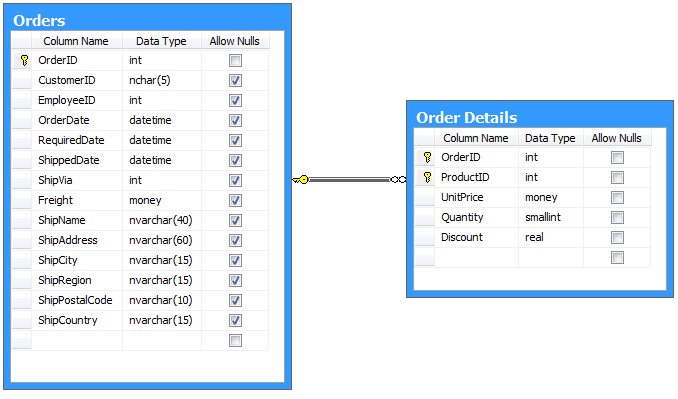
Task: Uncheck Allow Nulls for OrderDate
Action: [x=235, y=120]
